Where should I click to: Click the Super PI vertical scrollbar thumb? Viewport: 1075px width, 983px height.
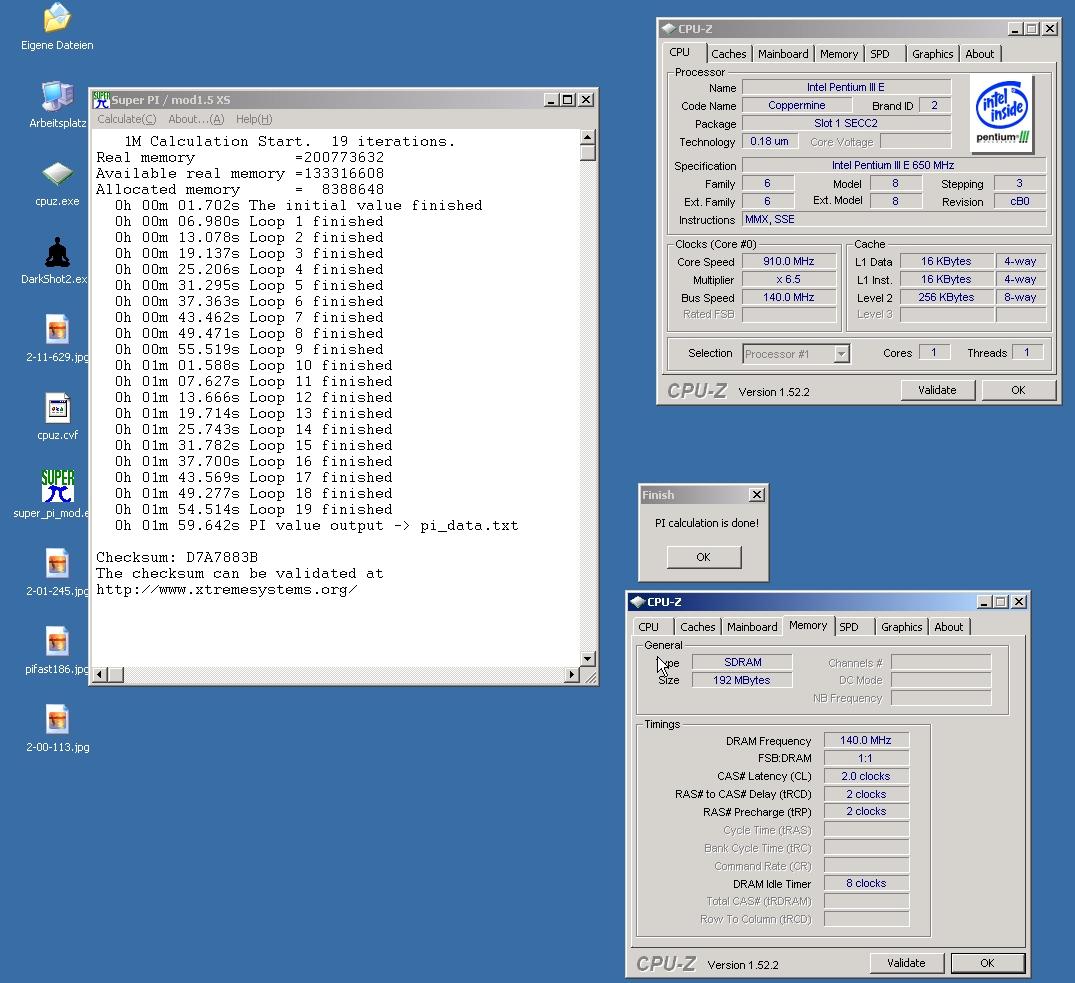click(588, 153)
